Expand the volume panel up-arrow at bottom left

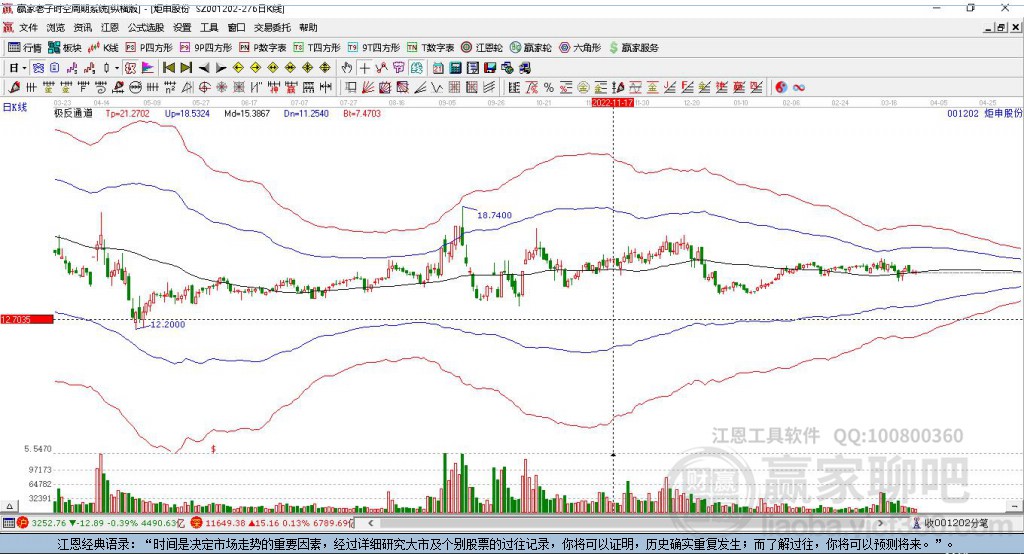[x=9, y=506]
